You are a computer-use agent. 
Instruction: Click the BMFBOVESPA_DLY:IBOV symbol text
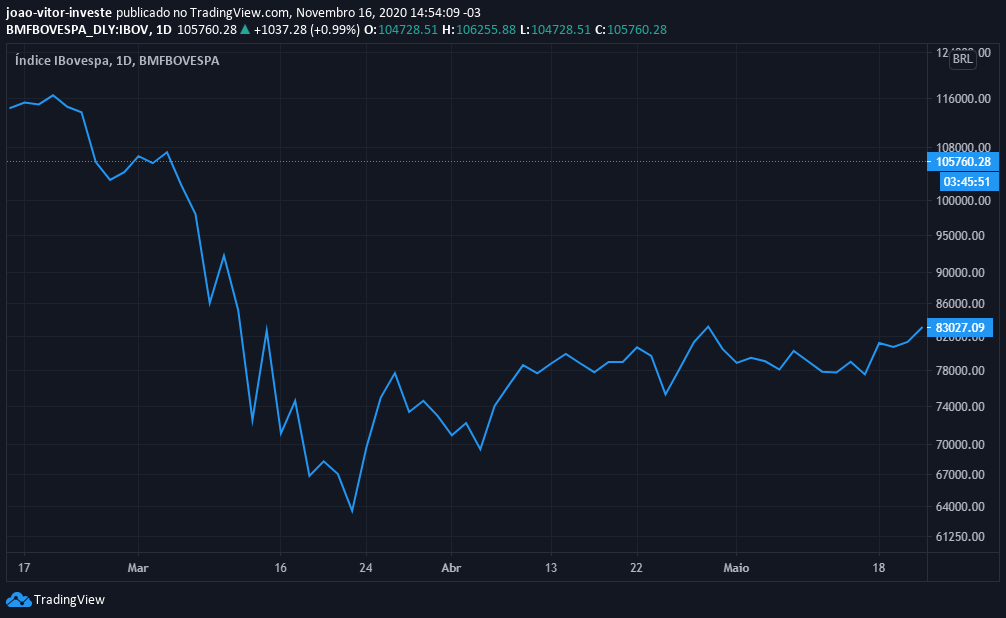[78, 30]
